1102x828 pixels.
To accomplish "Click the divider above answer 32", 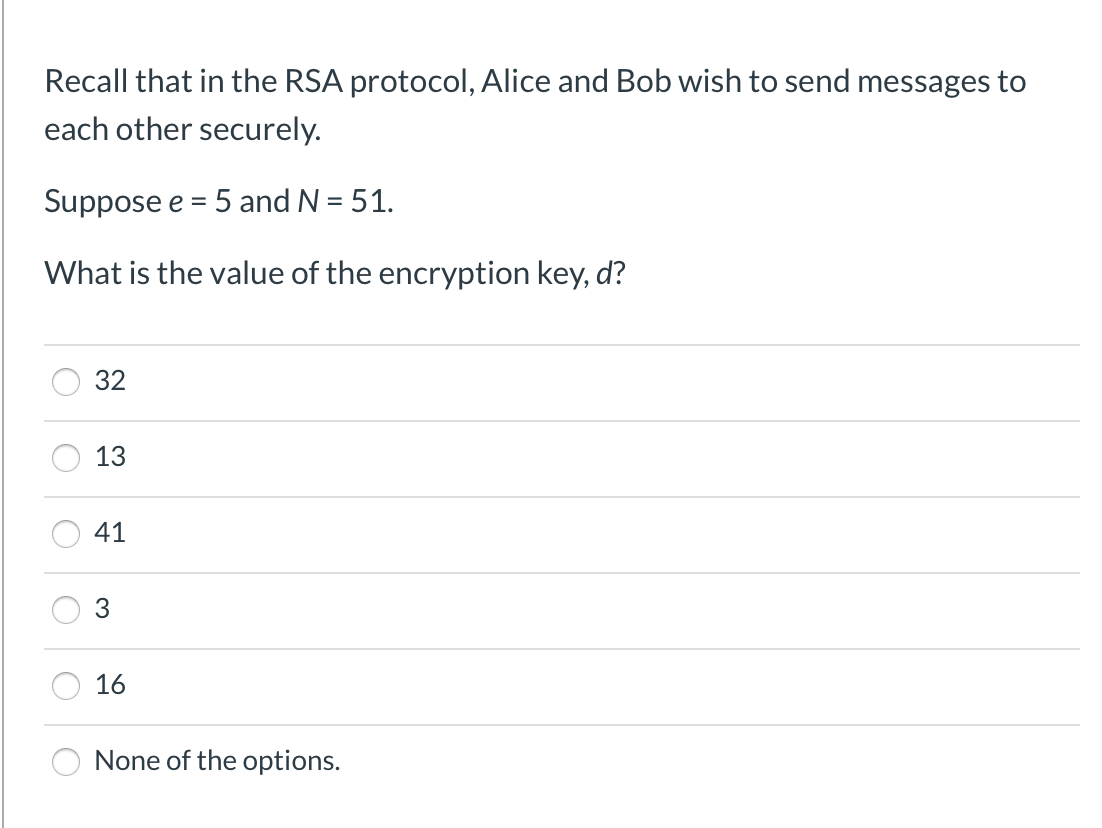I will tap(560, 343).
